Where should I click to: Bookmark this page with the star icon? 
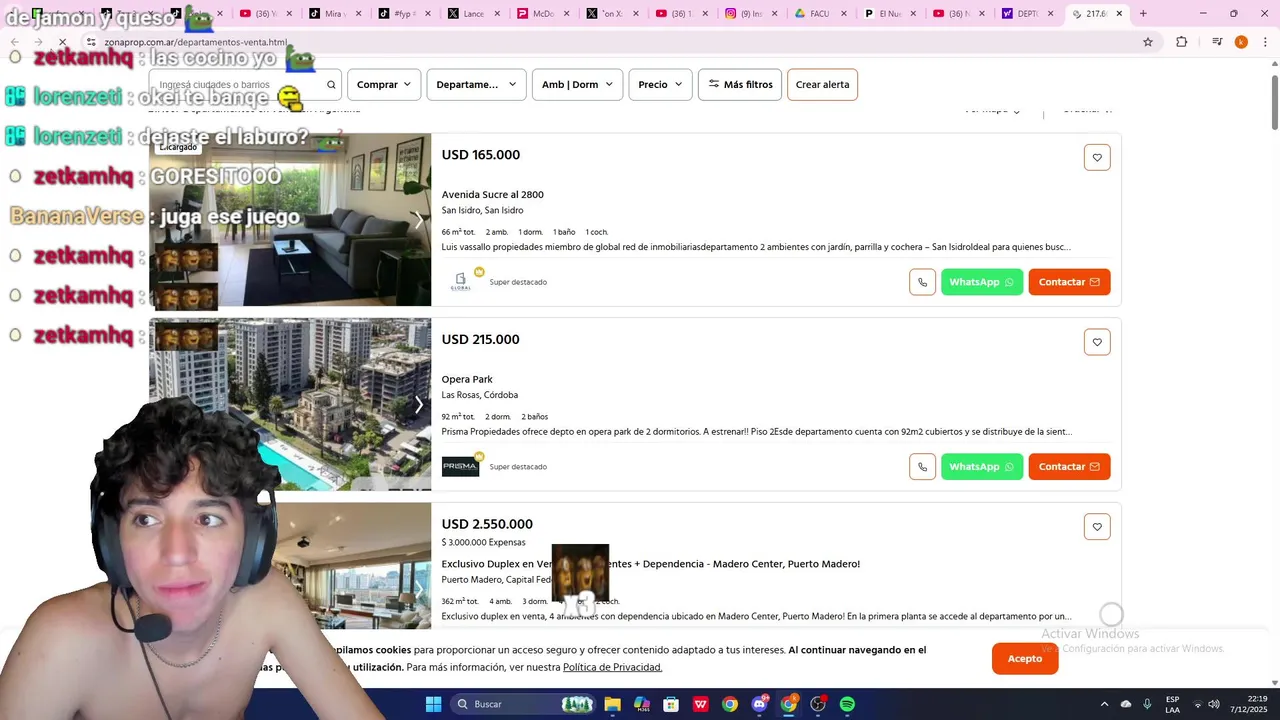[x=1148, y=42]
